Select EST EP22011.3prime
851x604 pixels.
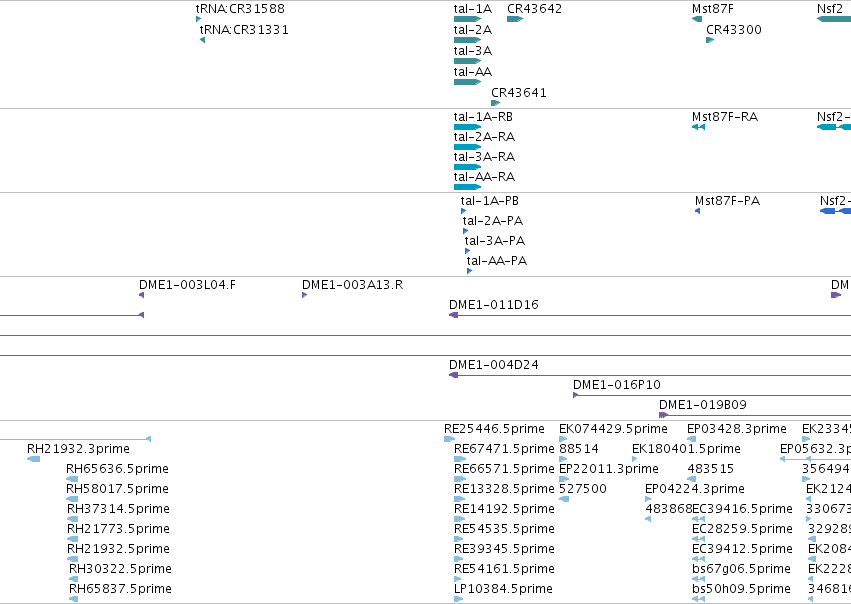click(x=564, y=479)
